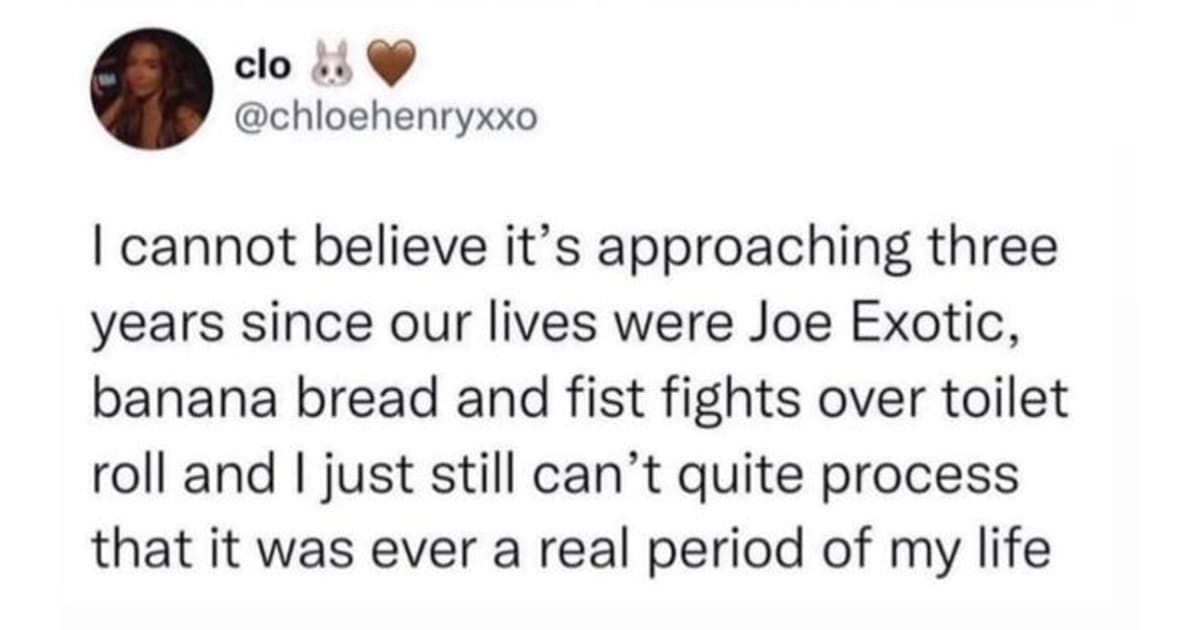Click the display name "clo"
Screen dimensions: 1200x630
coord(262,65)
